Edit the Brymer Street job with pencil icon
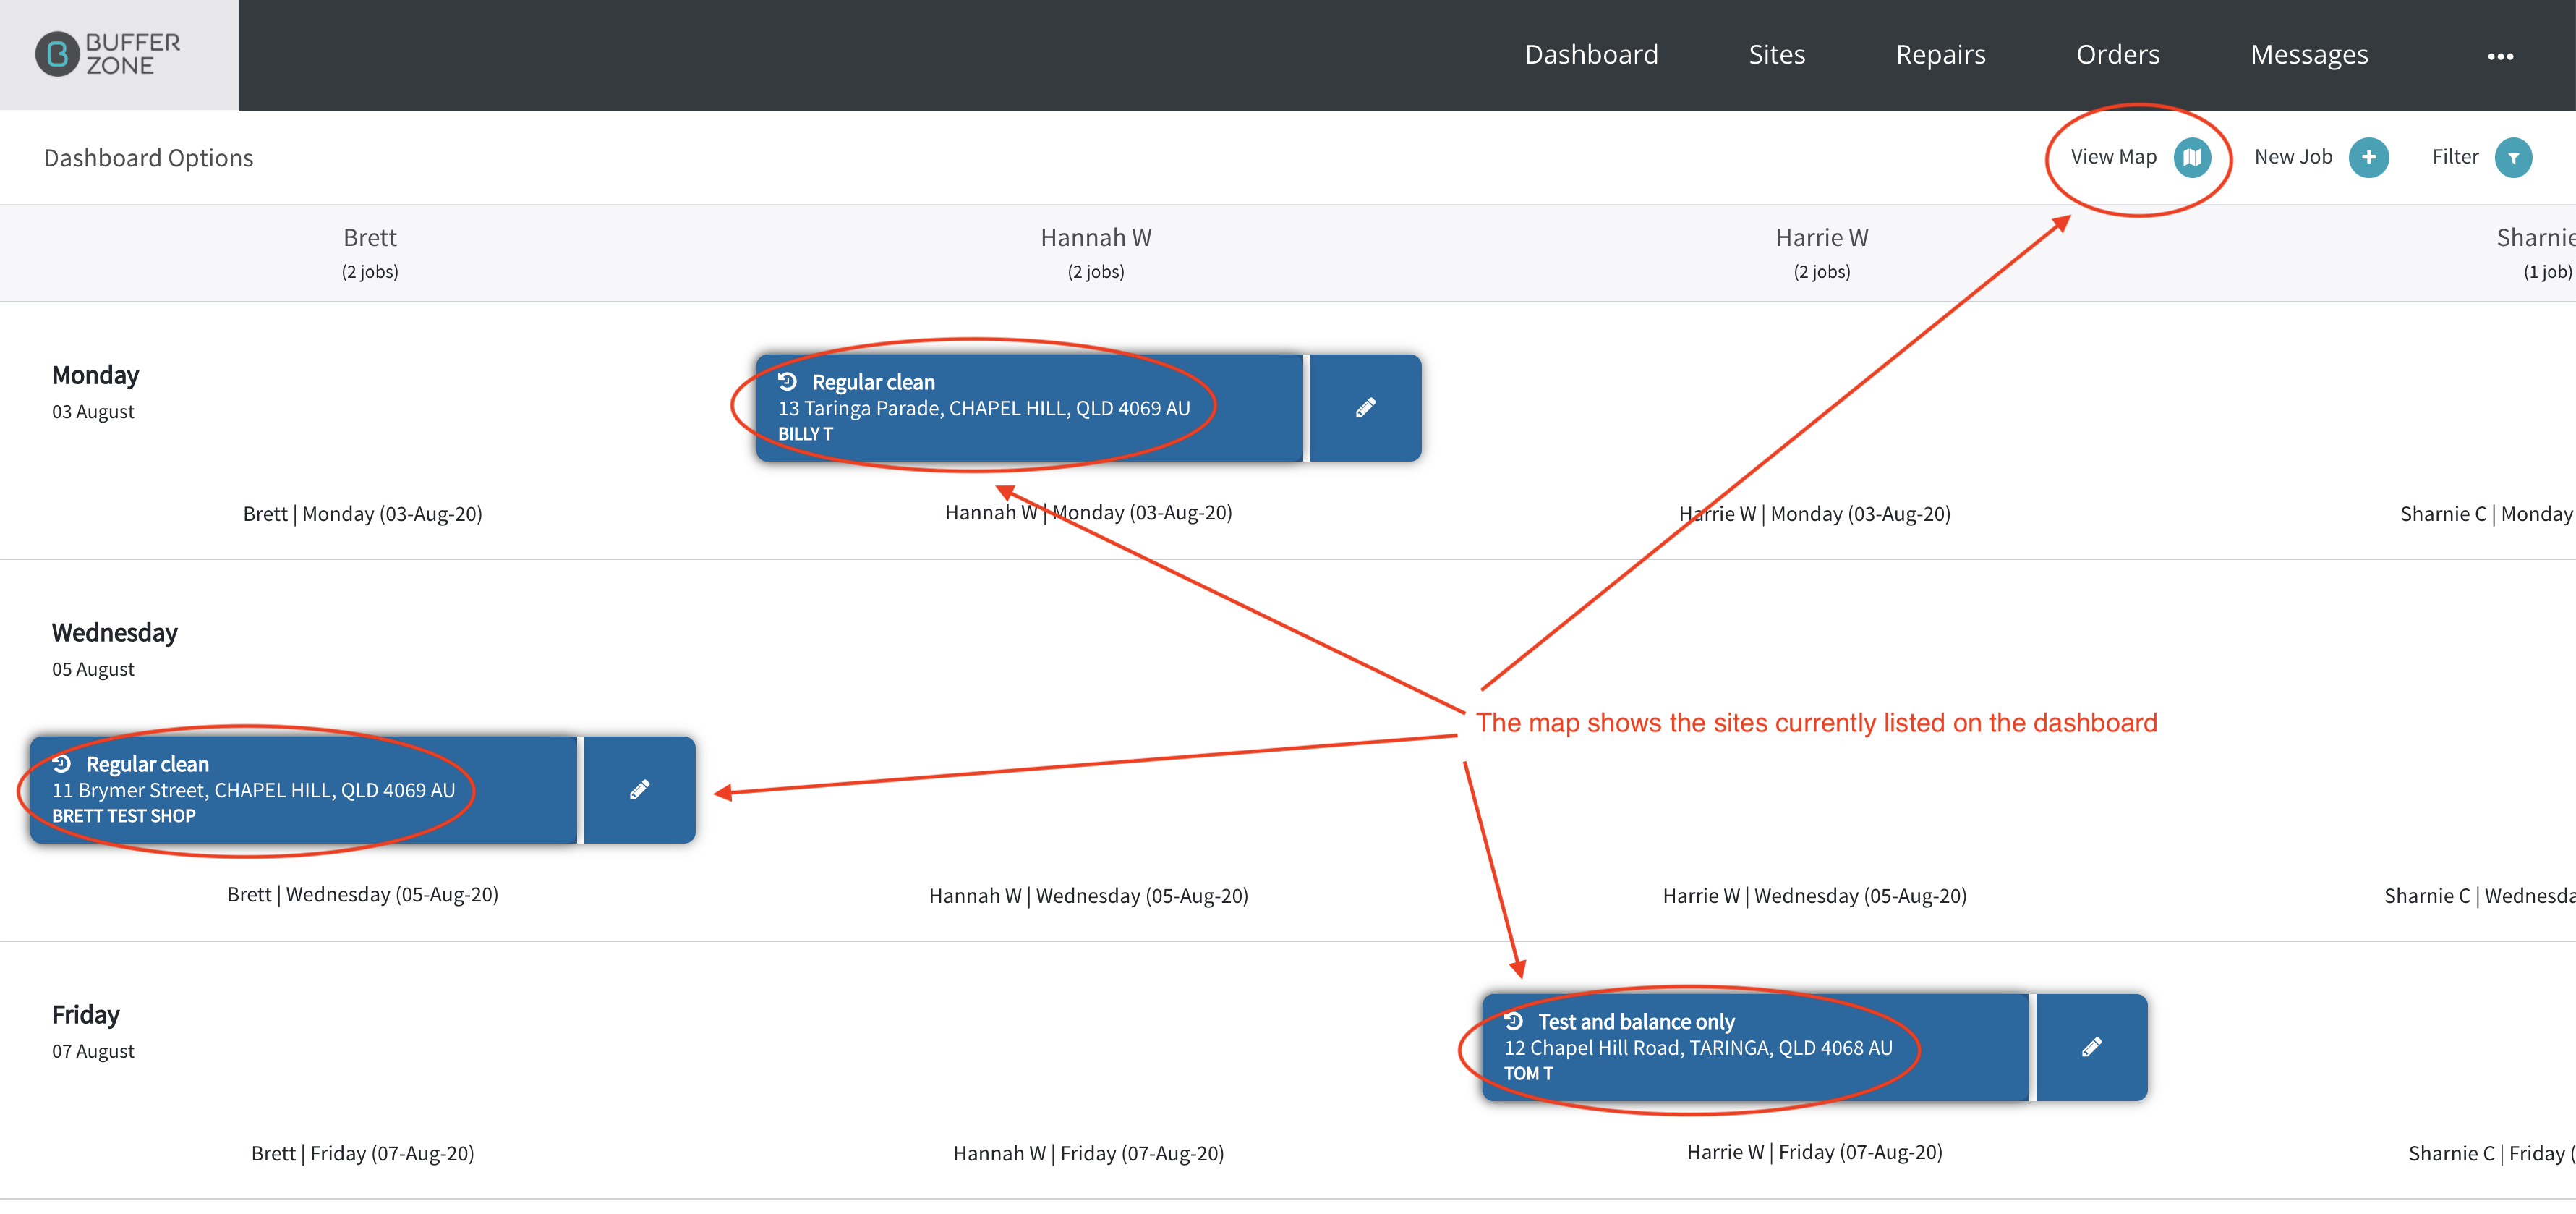The height and width of the screenshot is (1214, 2576). point(639,789)
